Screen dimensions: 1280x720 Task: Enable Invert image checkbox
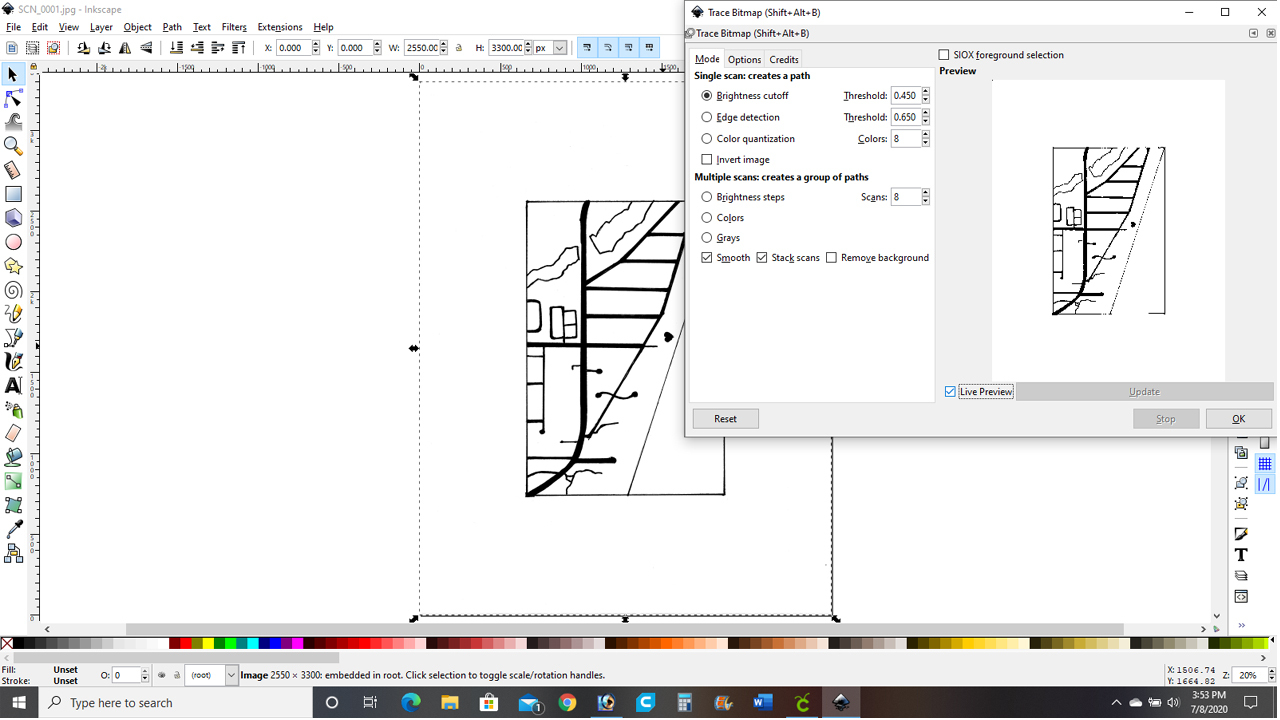click(x=707, y=160)
